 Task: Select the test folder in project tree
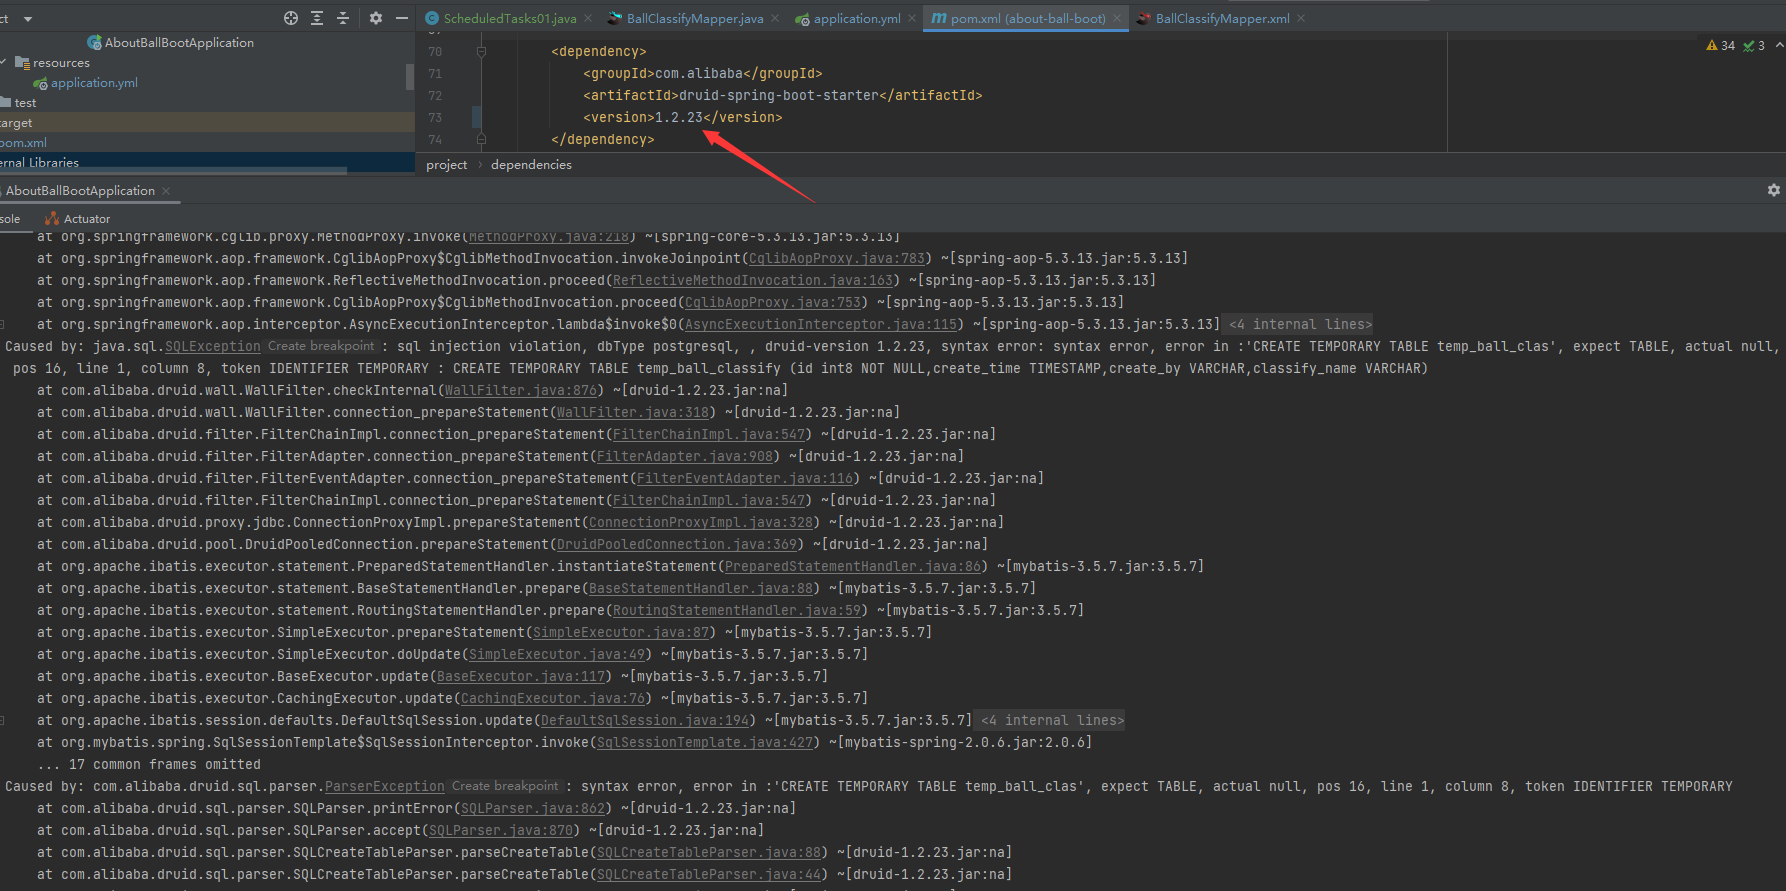pyautogui.click(x=19, y=103)
